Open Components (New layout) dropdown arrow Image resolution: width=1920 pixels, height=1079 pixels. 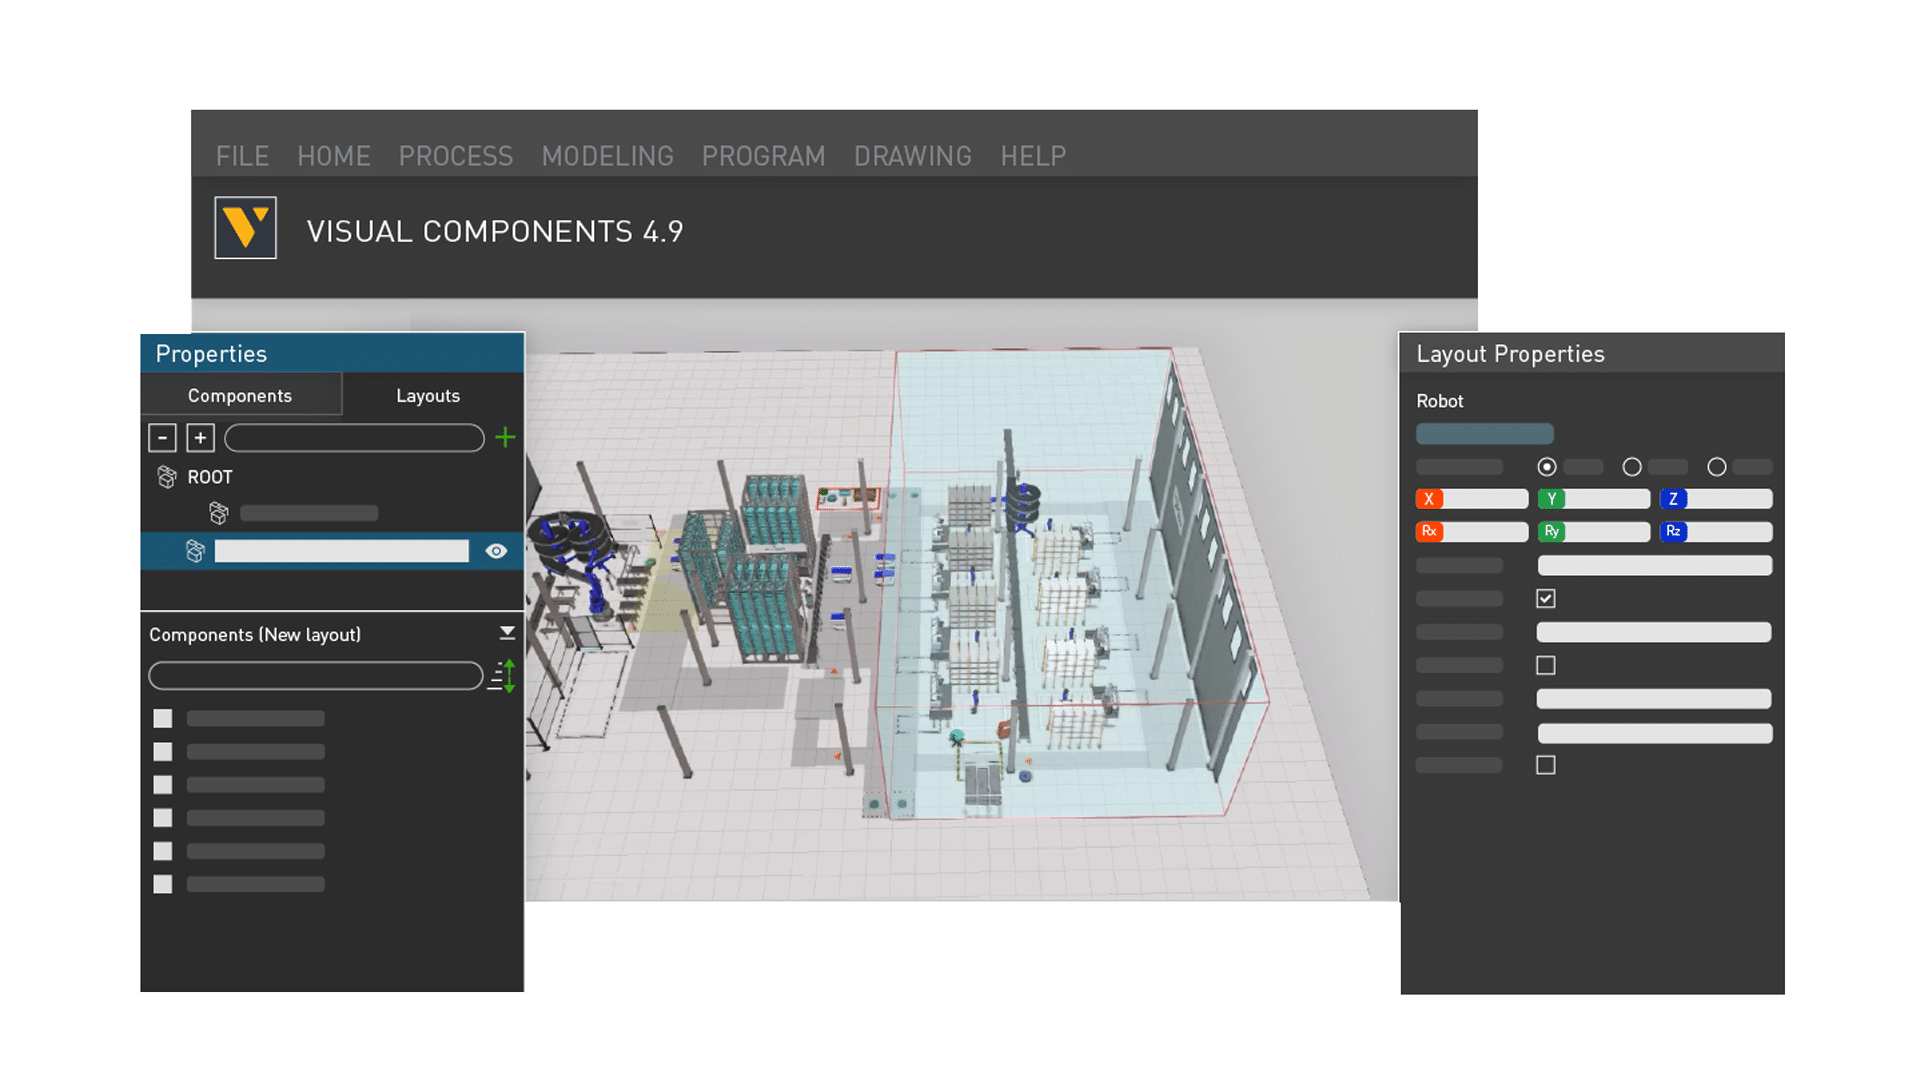[507, 633]
